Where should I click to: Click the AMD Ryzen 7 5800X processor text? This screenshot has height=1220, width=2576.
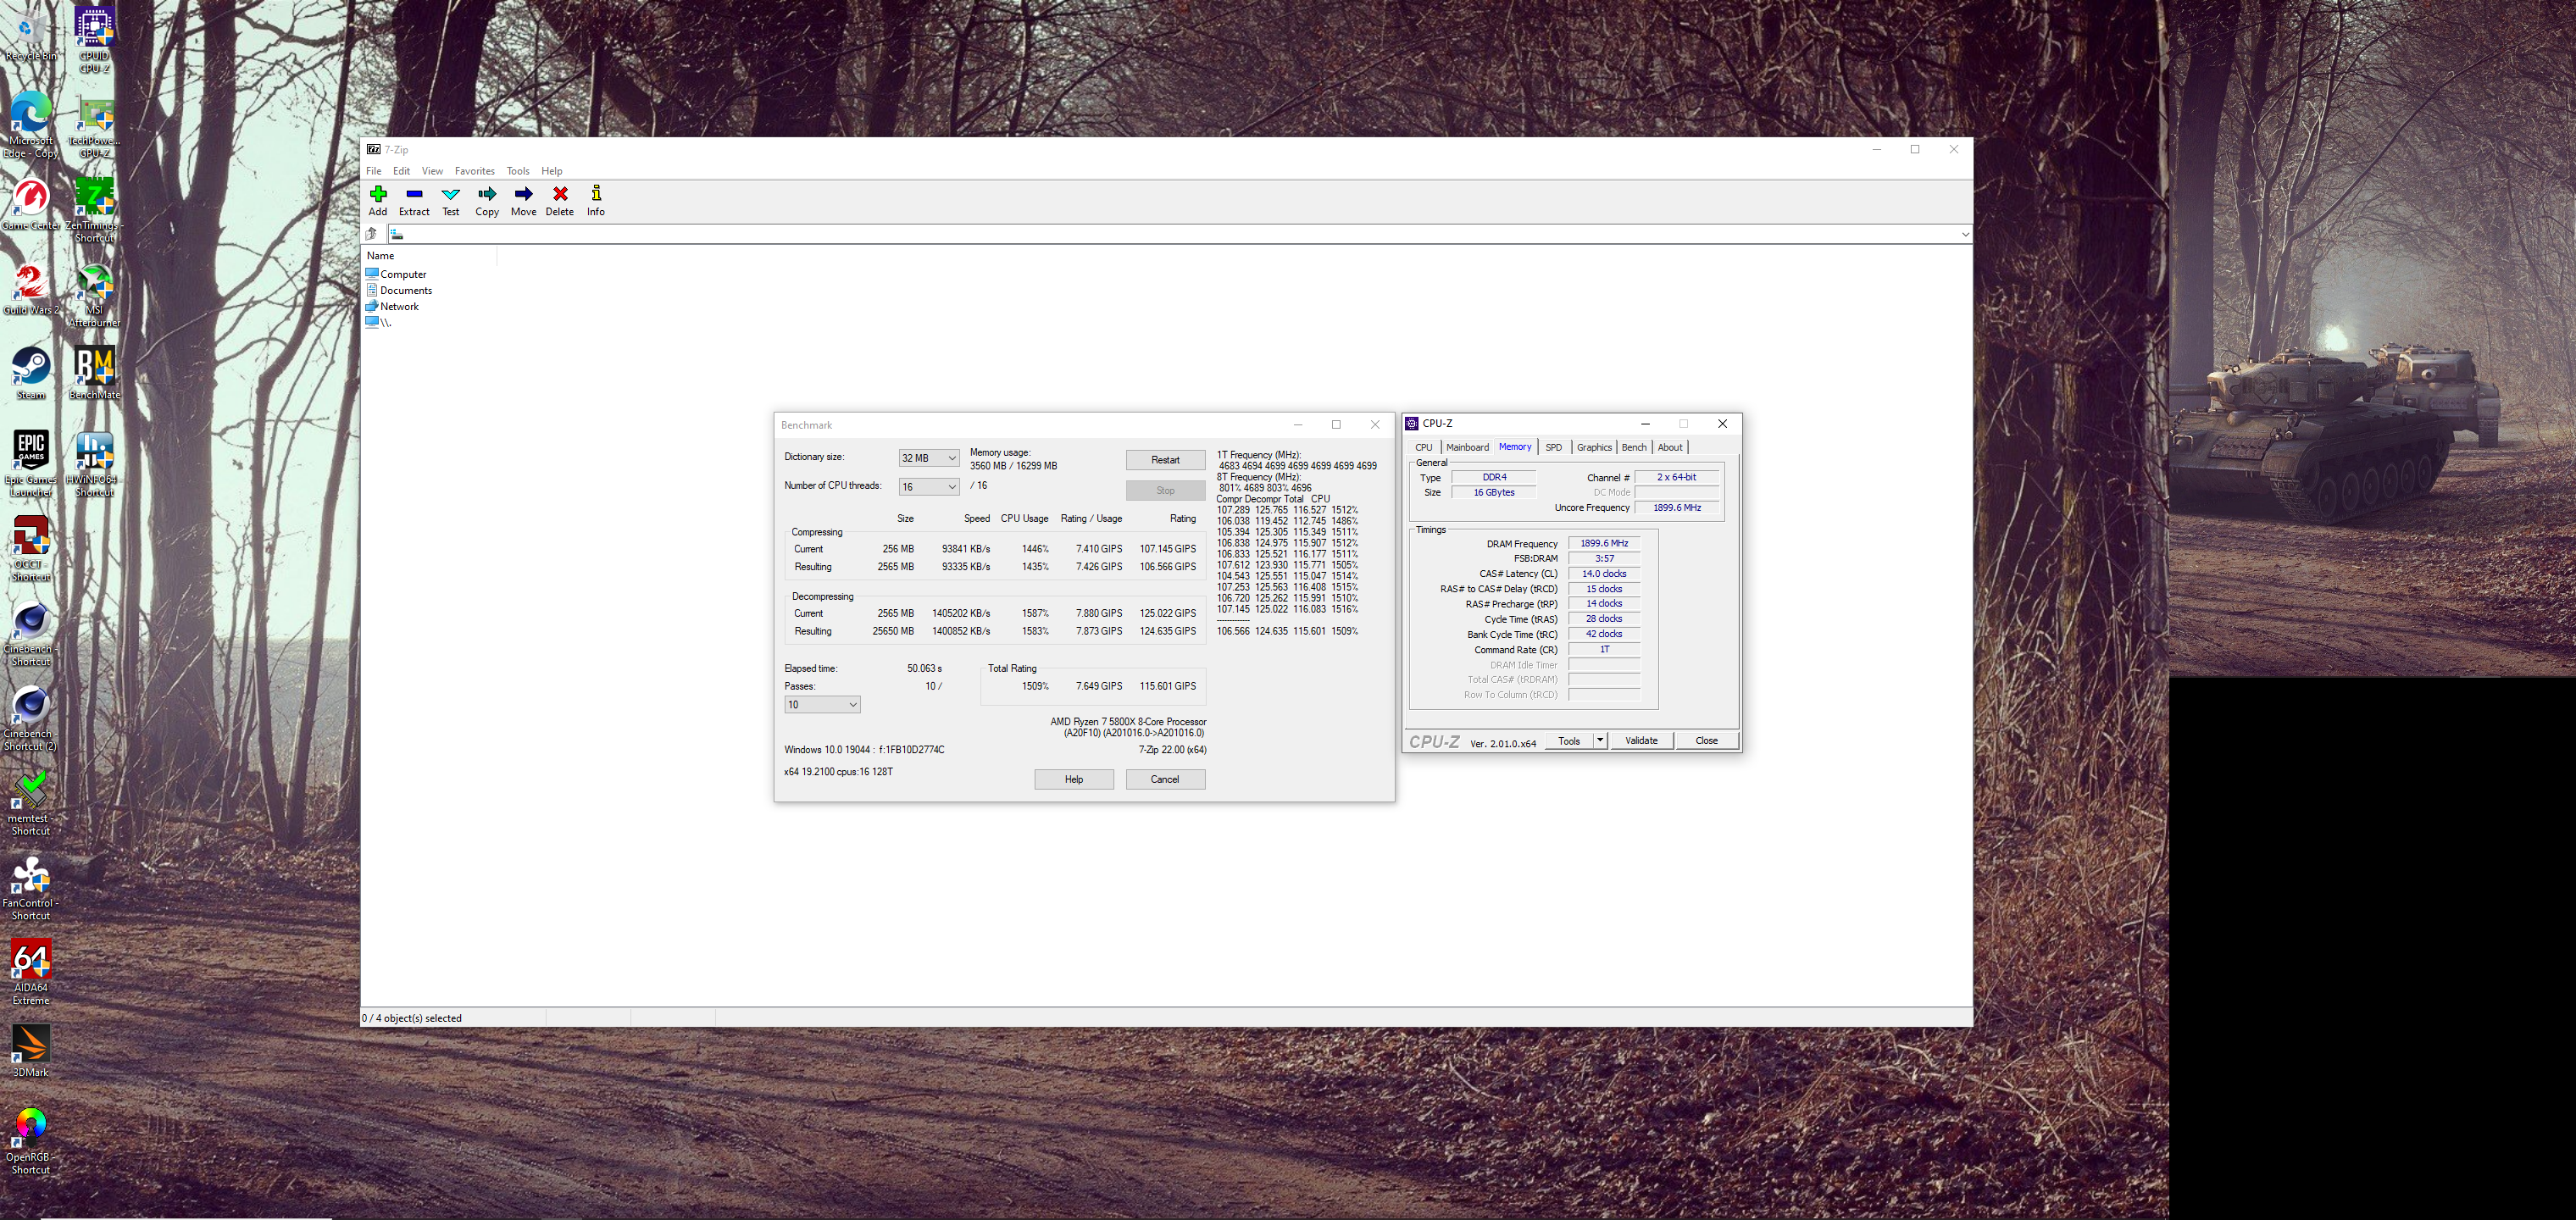click(1128, 722)
